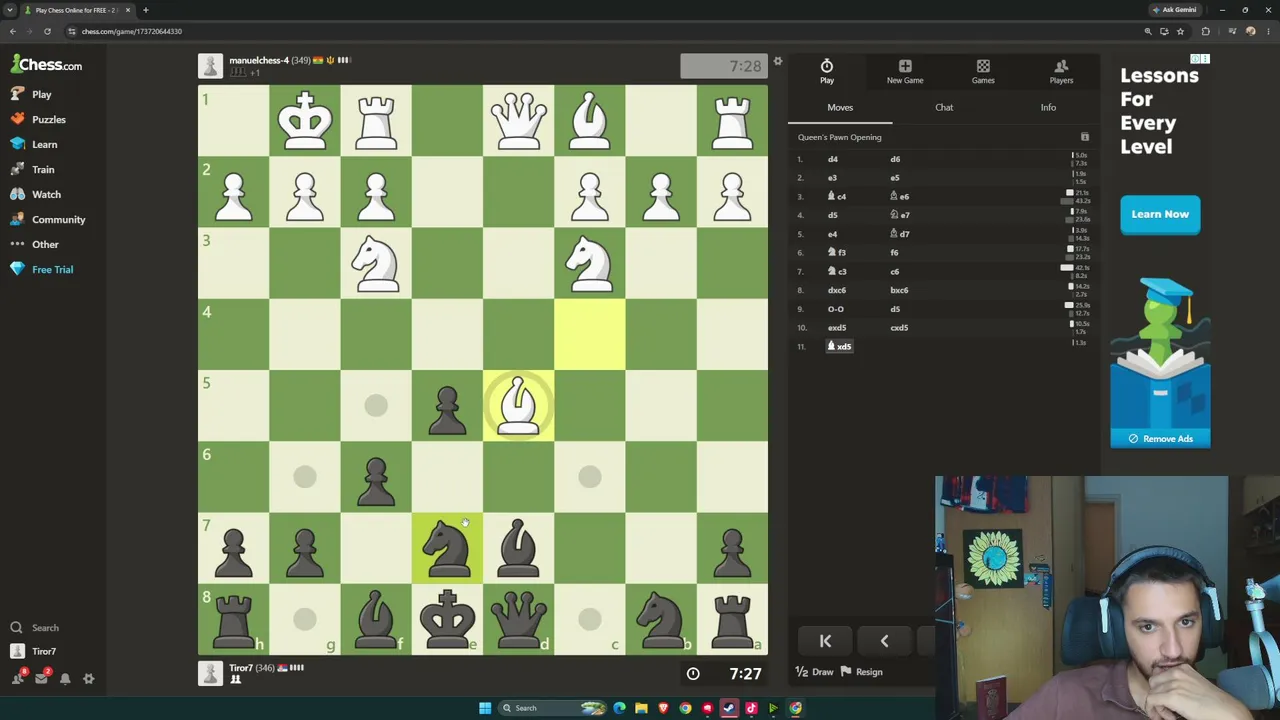This screenshot has width=1280, height=720.
Task: Open the Play section in the sidebar
Action: pyautogui.click(x=31, y=94)
